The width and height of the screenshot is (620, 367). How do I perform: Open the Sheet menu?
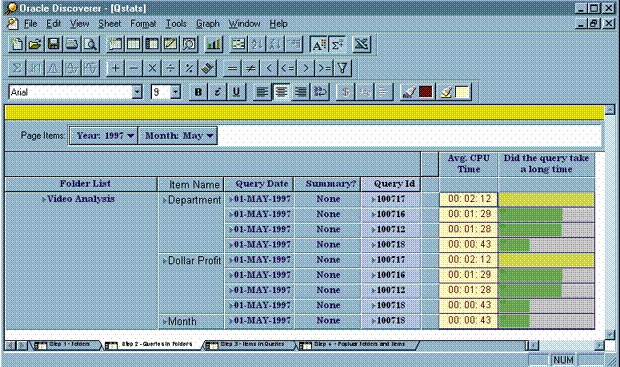click(x=110, y=24)
